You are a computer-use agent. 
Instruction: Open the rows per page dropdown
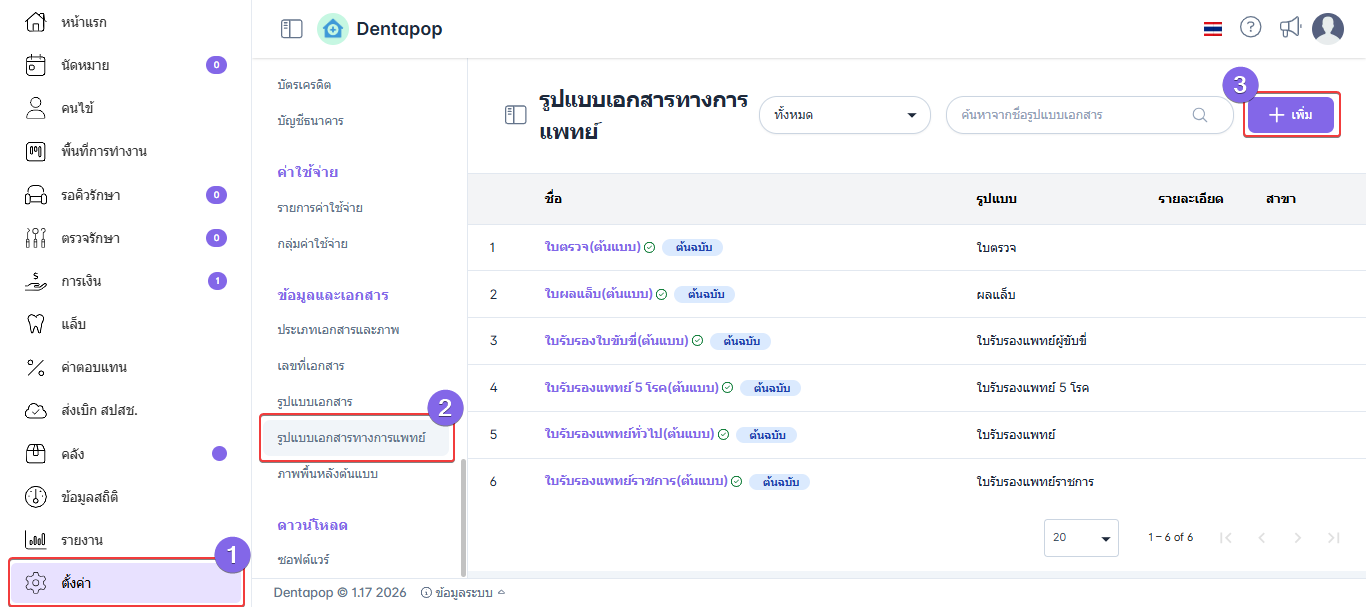[1080, 538]
